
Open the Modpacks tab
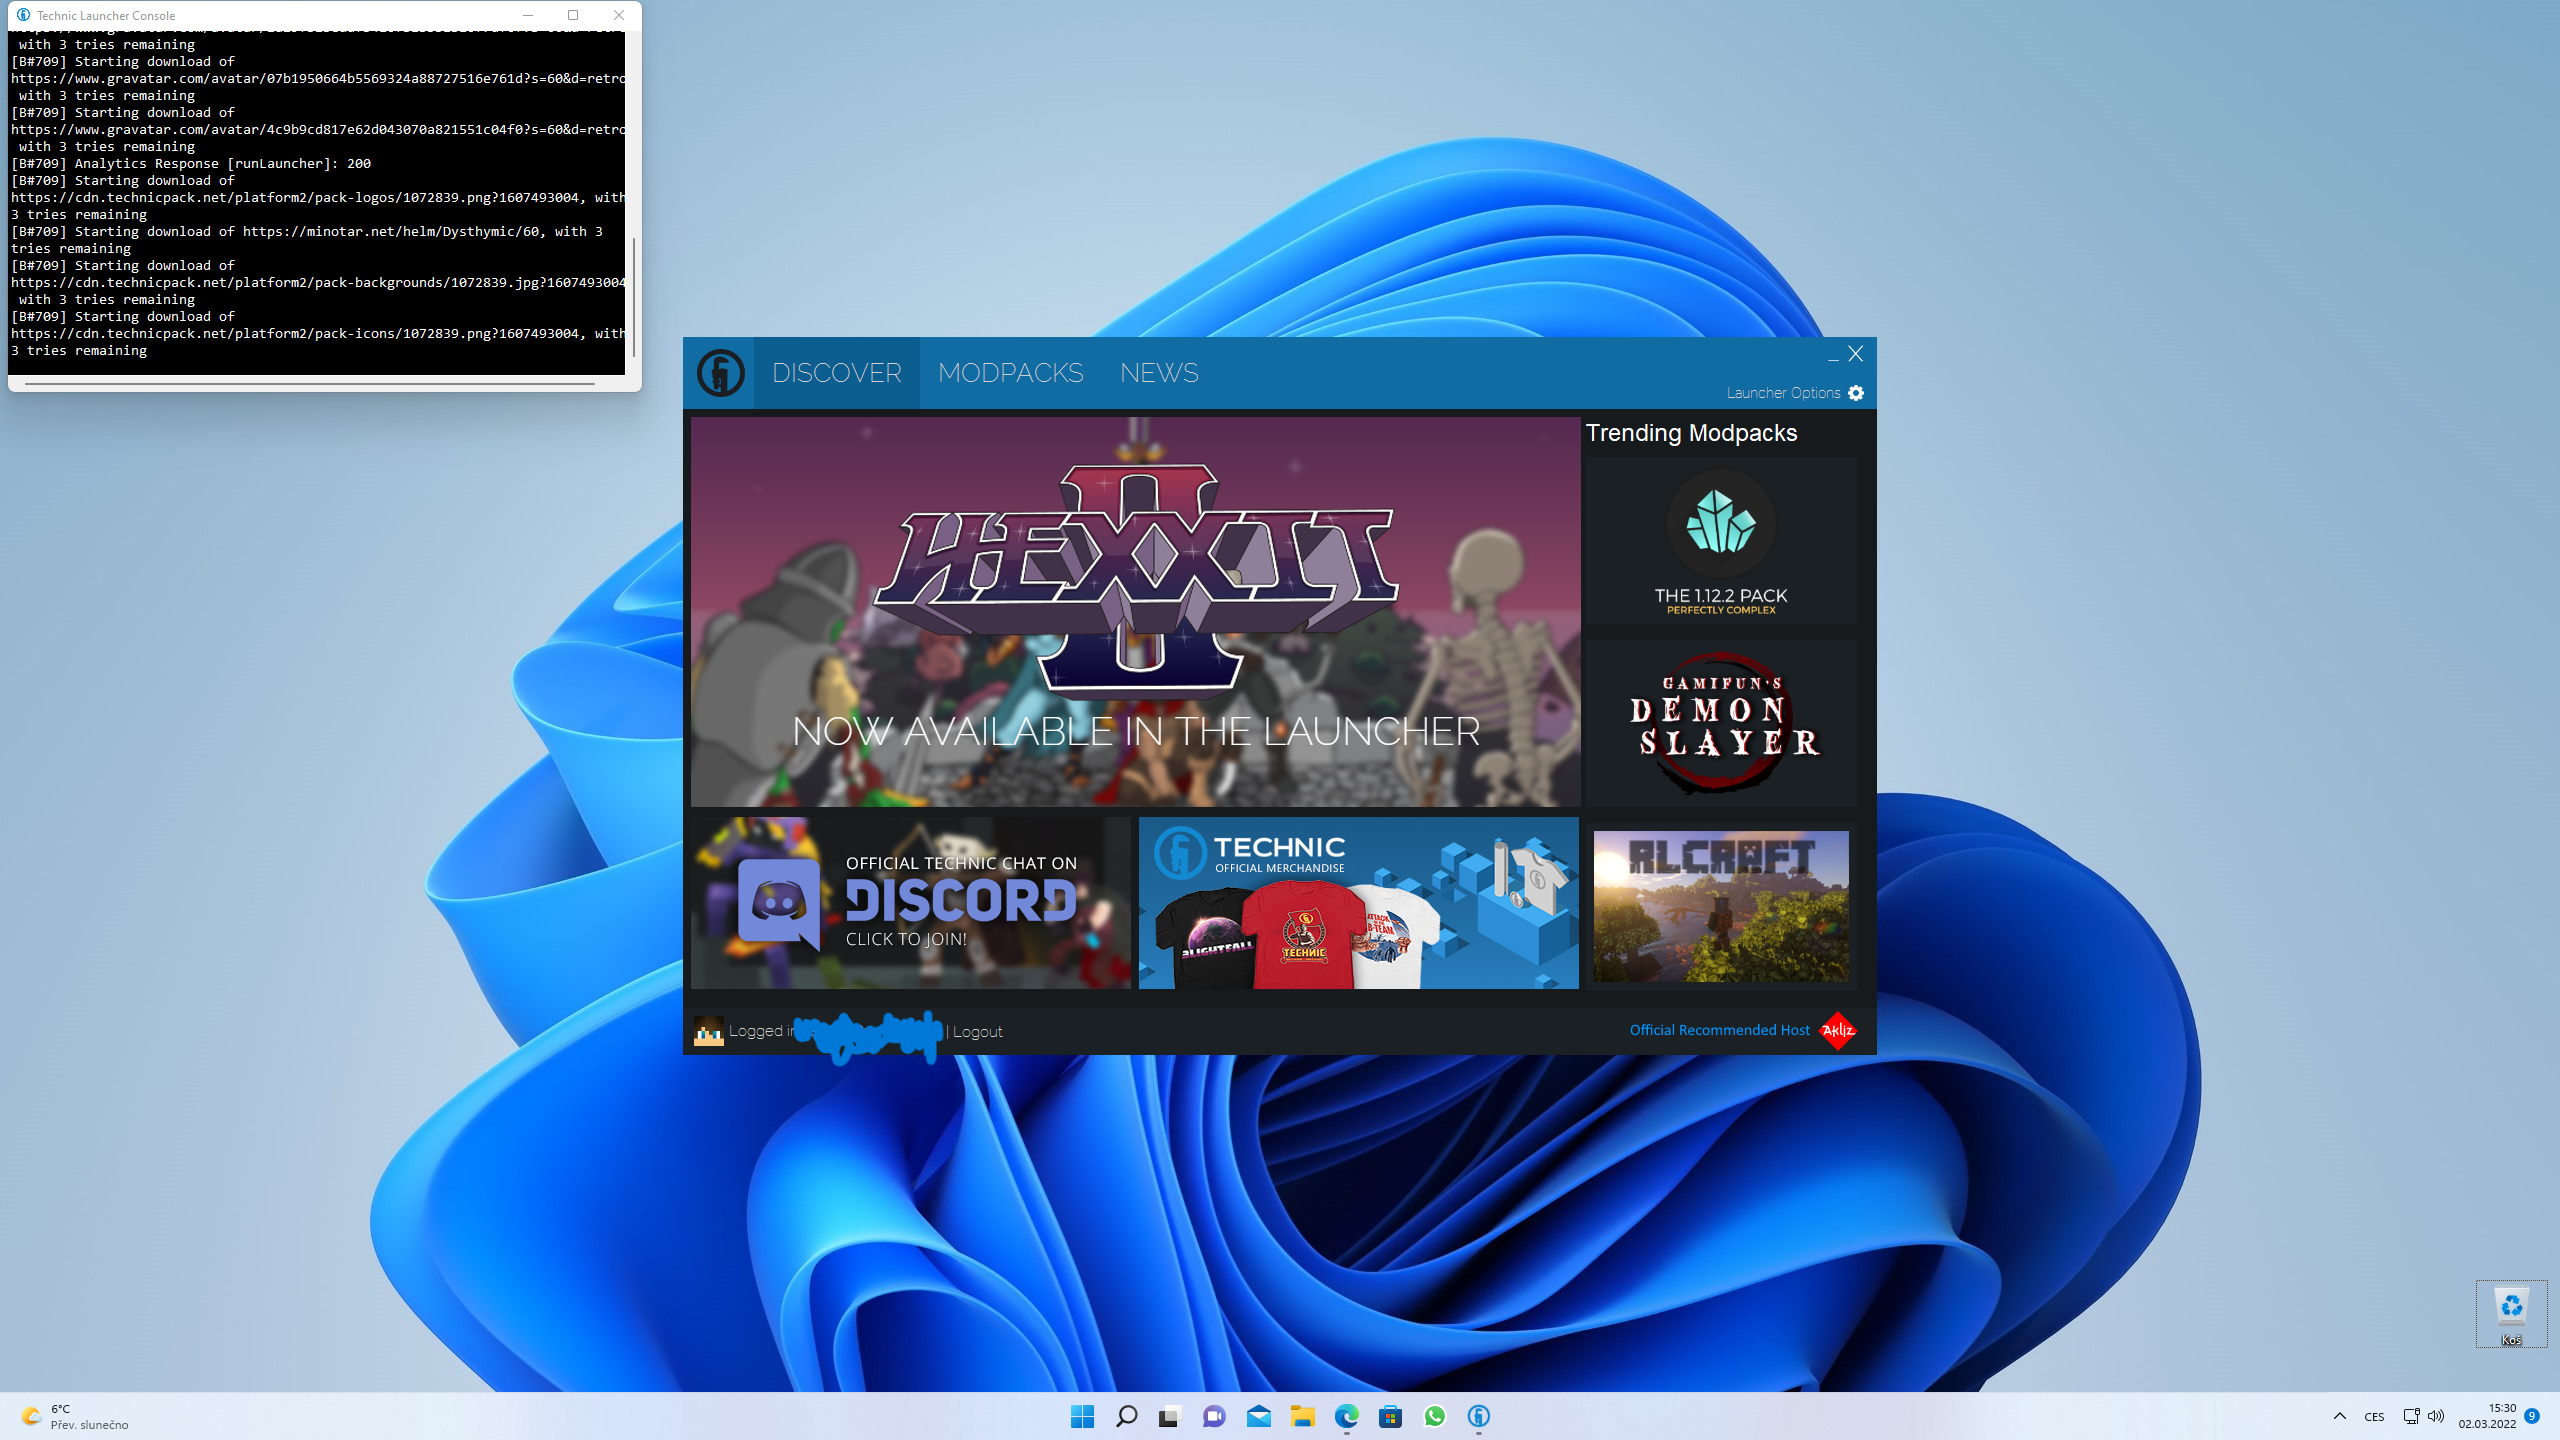click(x=1010, y=373)
